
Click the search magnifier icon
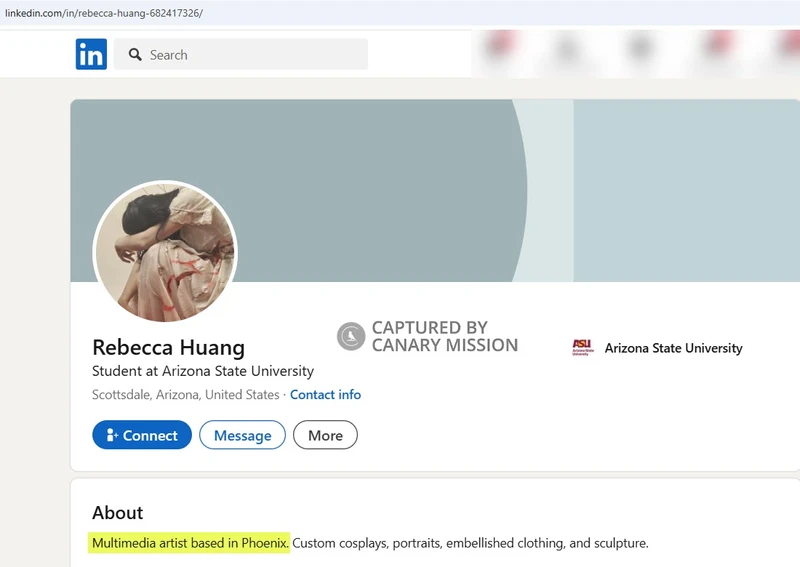135,55
